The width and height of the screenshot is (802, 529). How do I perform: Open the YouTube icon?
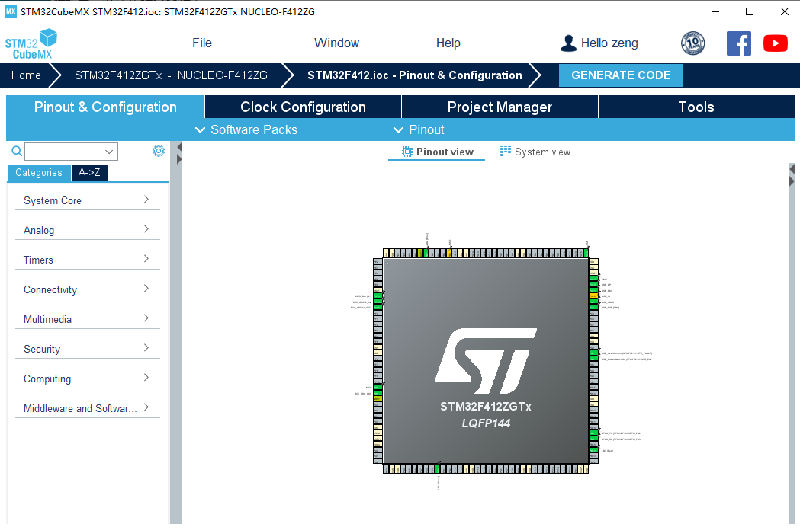775,43
